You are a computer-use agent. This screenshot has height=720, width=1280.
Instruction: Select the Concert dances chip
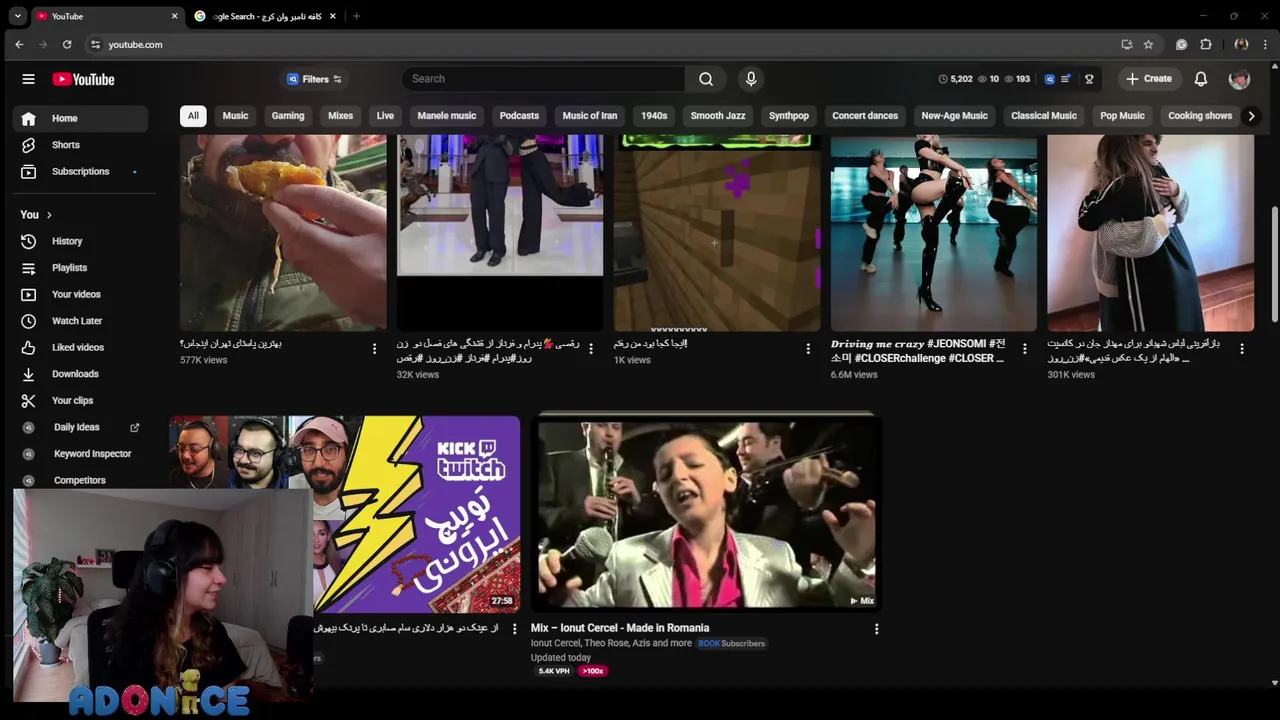(x=865, y=116)
